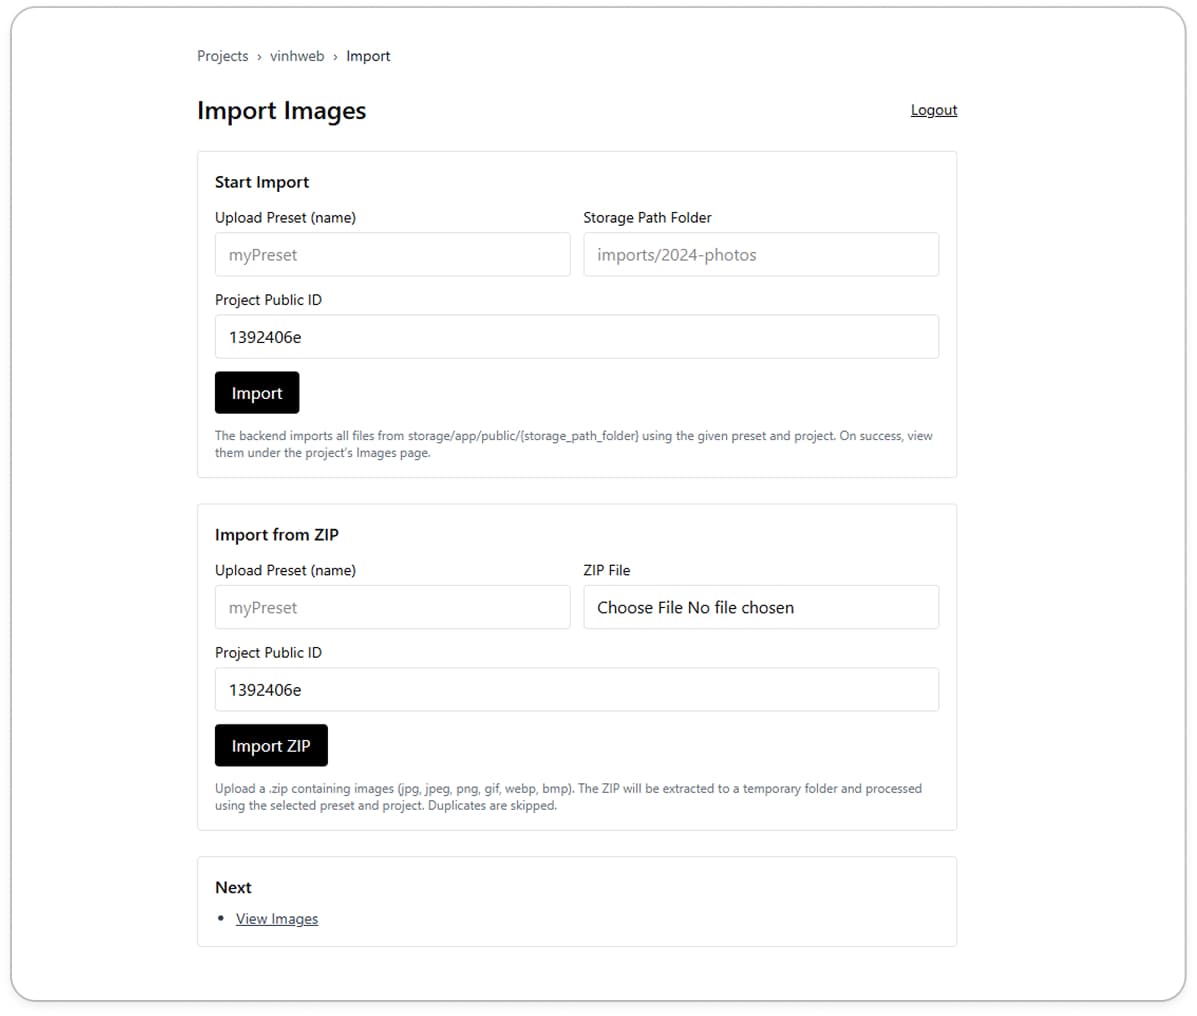Click the Upload Preset field under Import from ZIP
Screen dimensions: 1197x1016
(x=392, y=607)
